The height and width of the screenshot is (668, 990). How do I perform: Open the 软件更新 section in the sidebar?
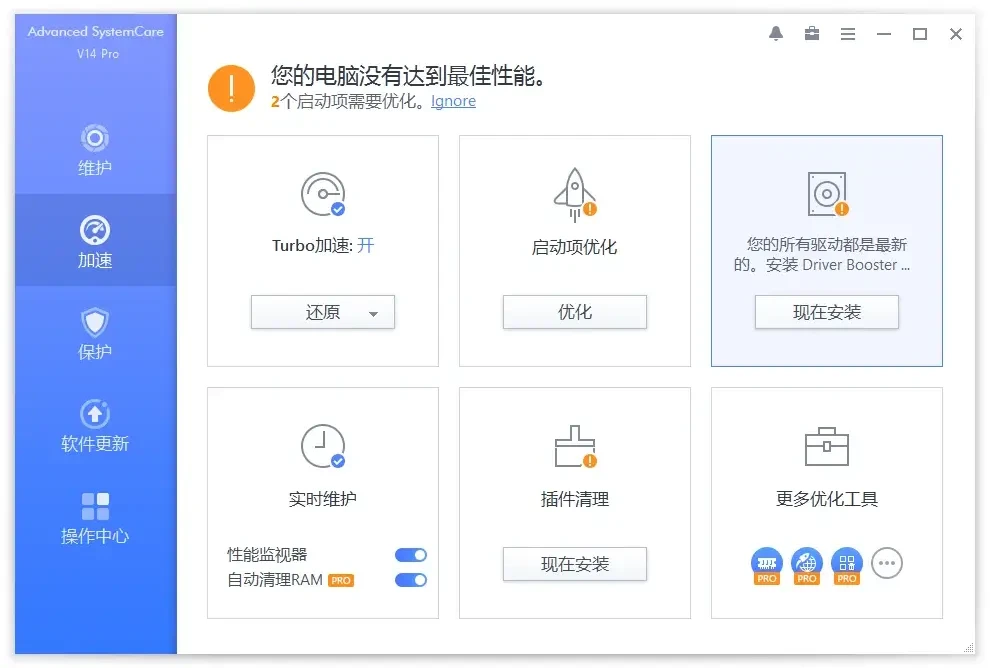click(95, 425)
